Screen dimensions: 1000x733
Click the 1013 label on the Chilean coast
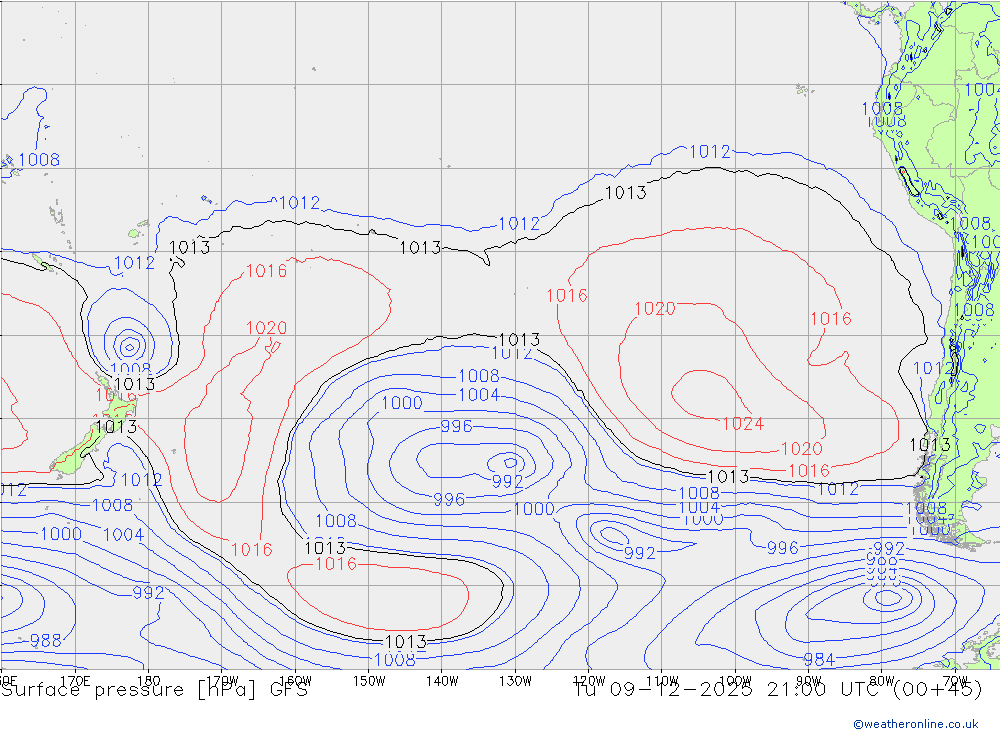pyautogui.click(x=929, y=444)
